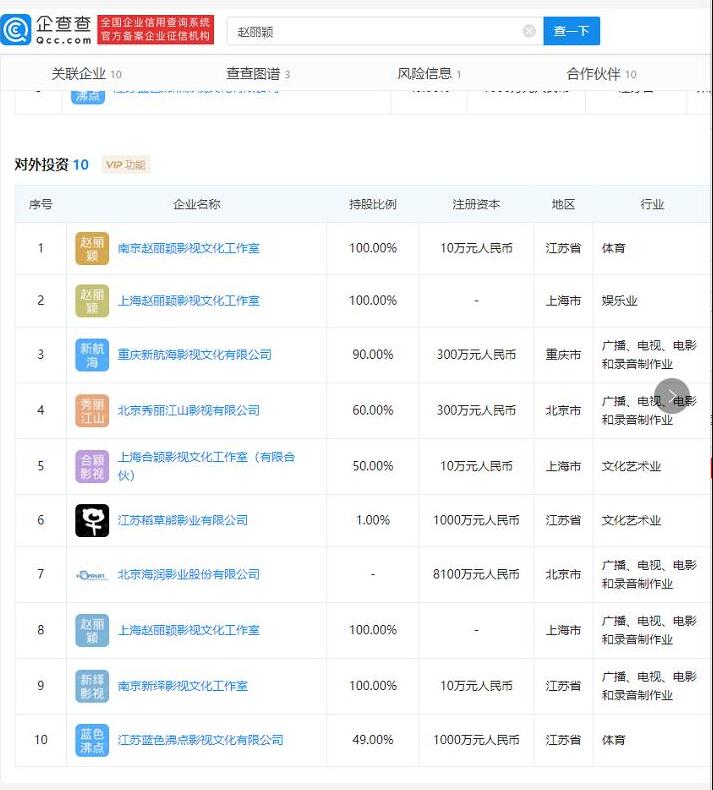713x790 pixels.
Task: Open 南京新绎影视文化工作室 link
Action: [x=182, y=686]
